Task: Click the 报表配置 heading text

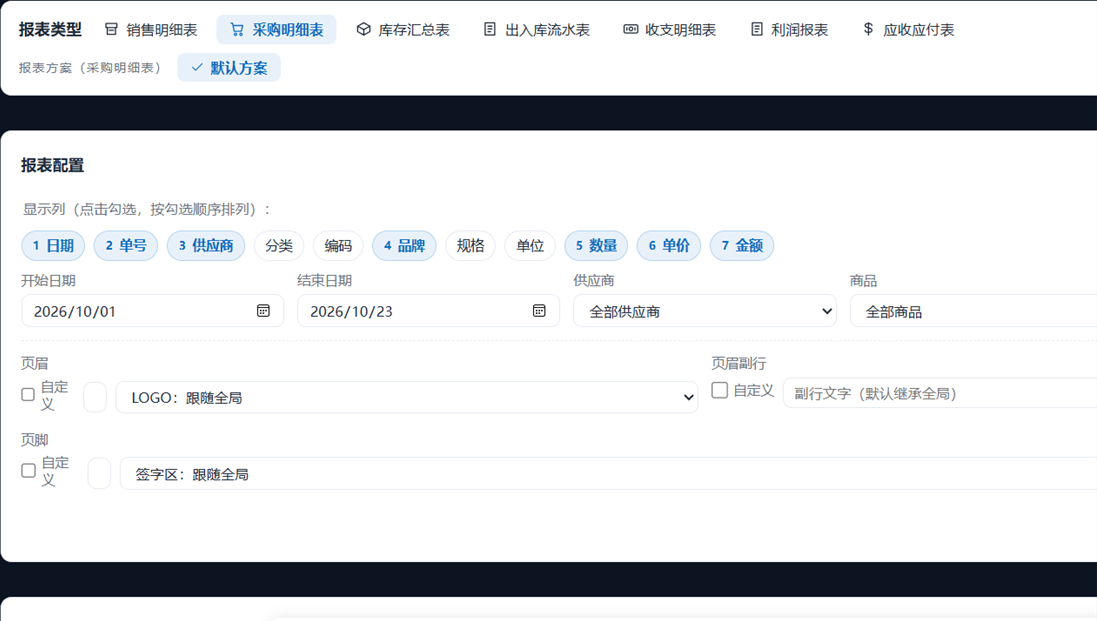Action: 52,166
